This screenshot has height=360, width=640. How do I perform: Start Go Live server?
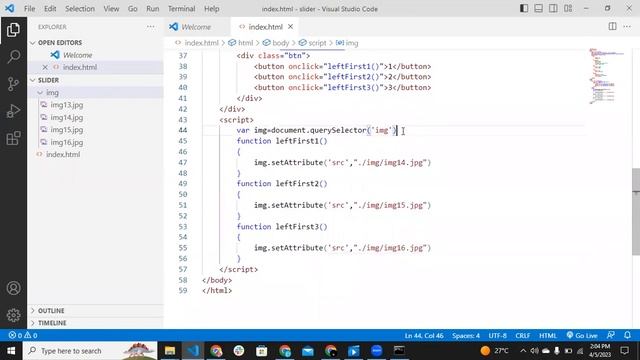[582, 336]
